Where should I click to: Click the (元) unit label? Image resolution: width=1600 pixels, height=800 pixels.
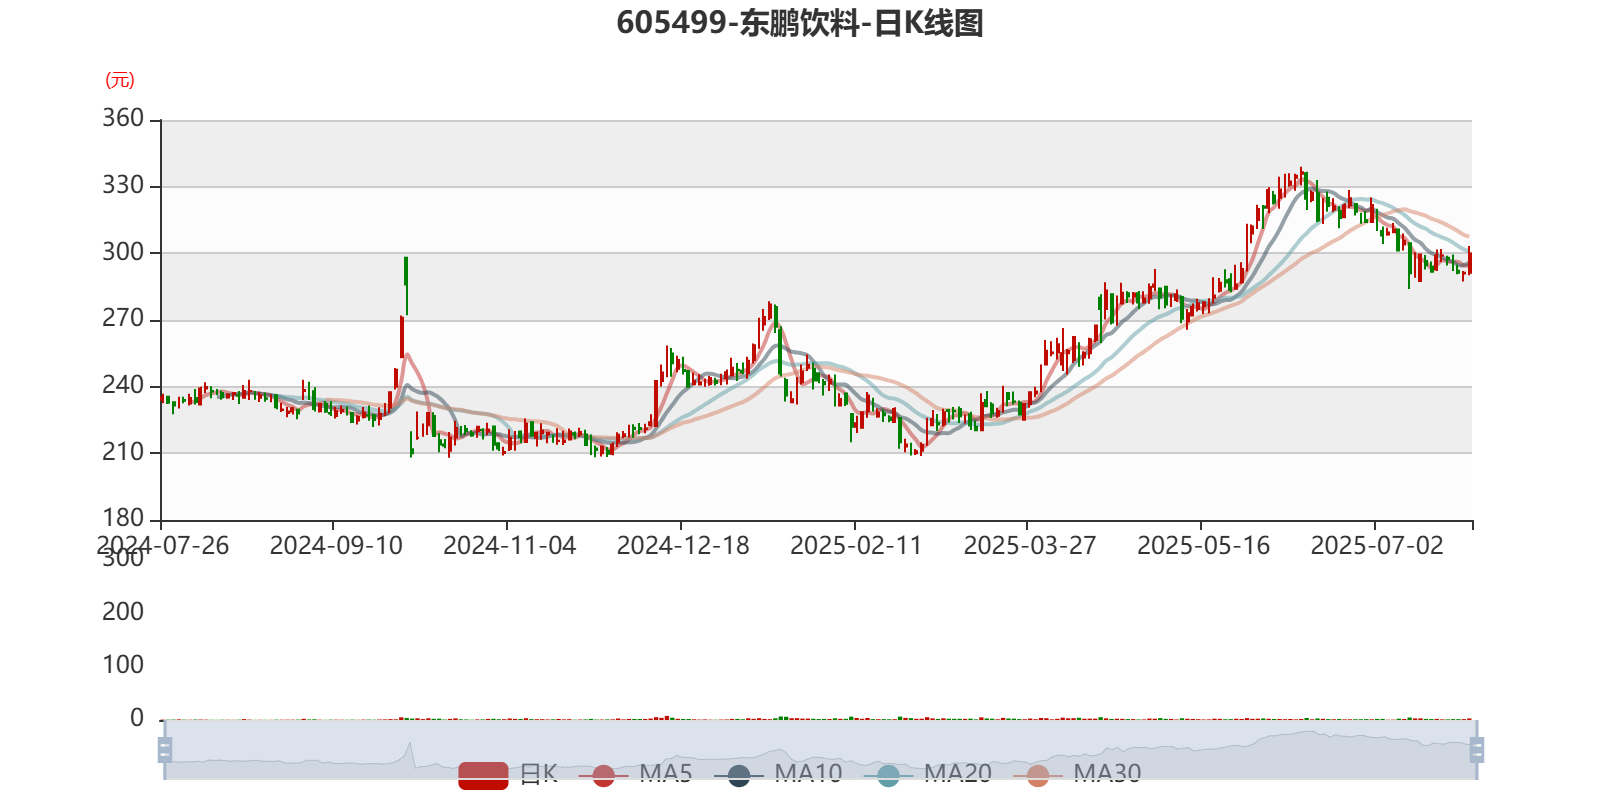[120, 80]
